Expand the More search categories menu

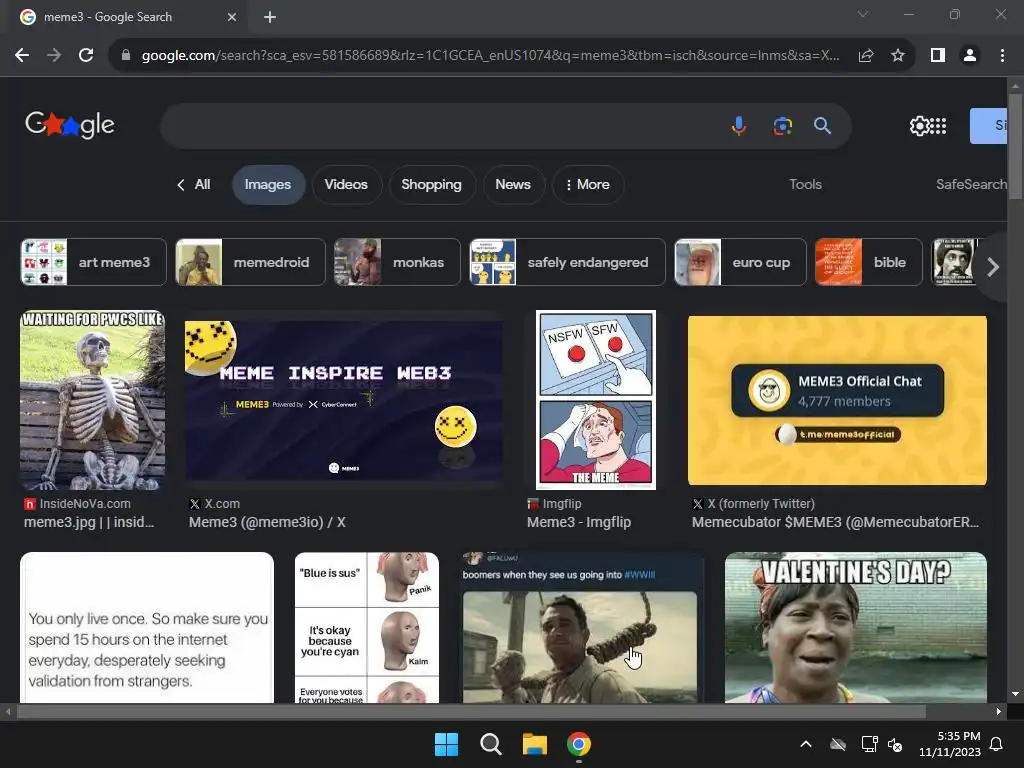click(588, 185)
